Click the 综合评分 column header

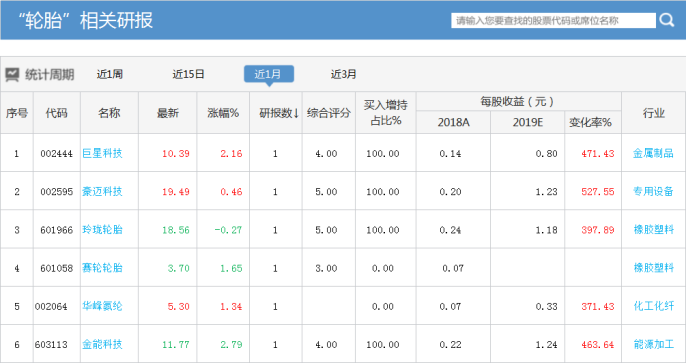(329, 113)
